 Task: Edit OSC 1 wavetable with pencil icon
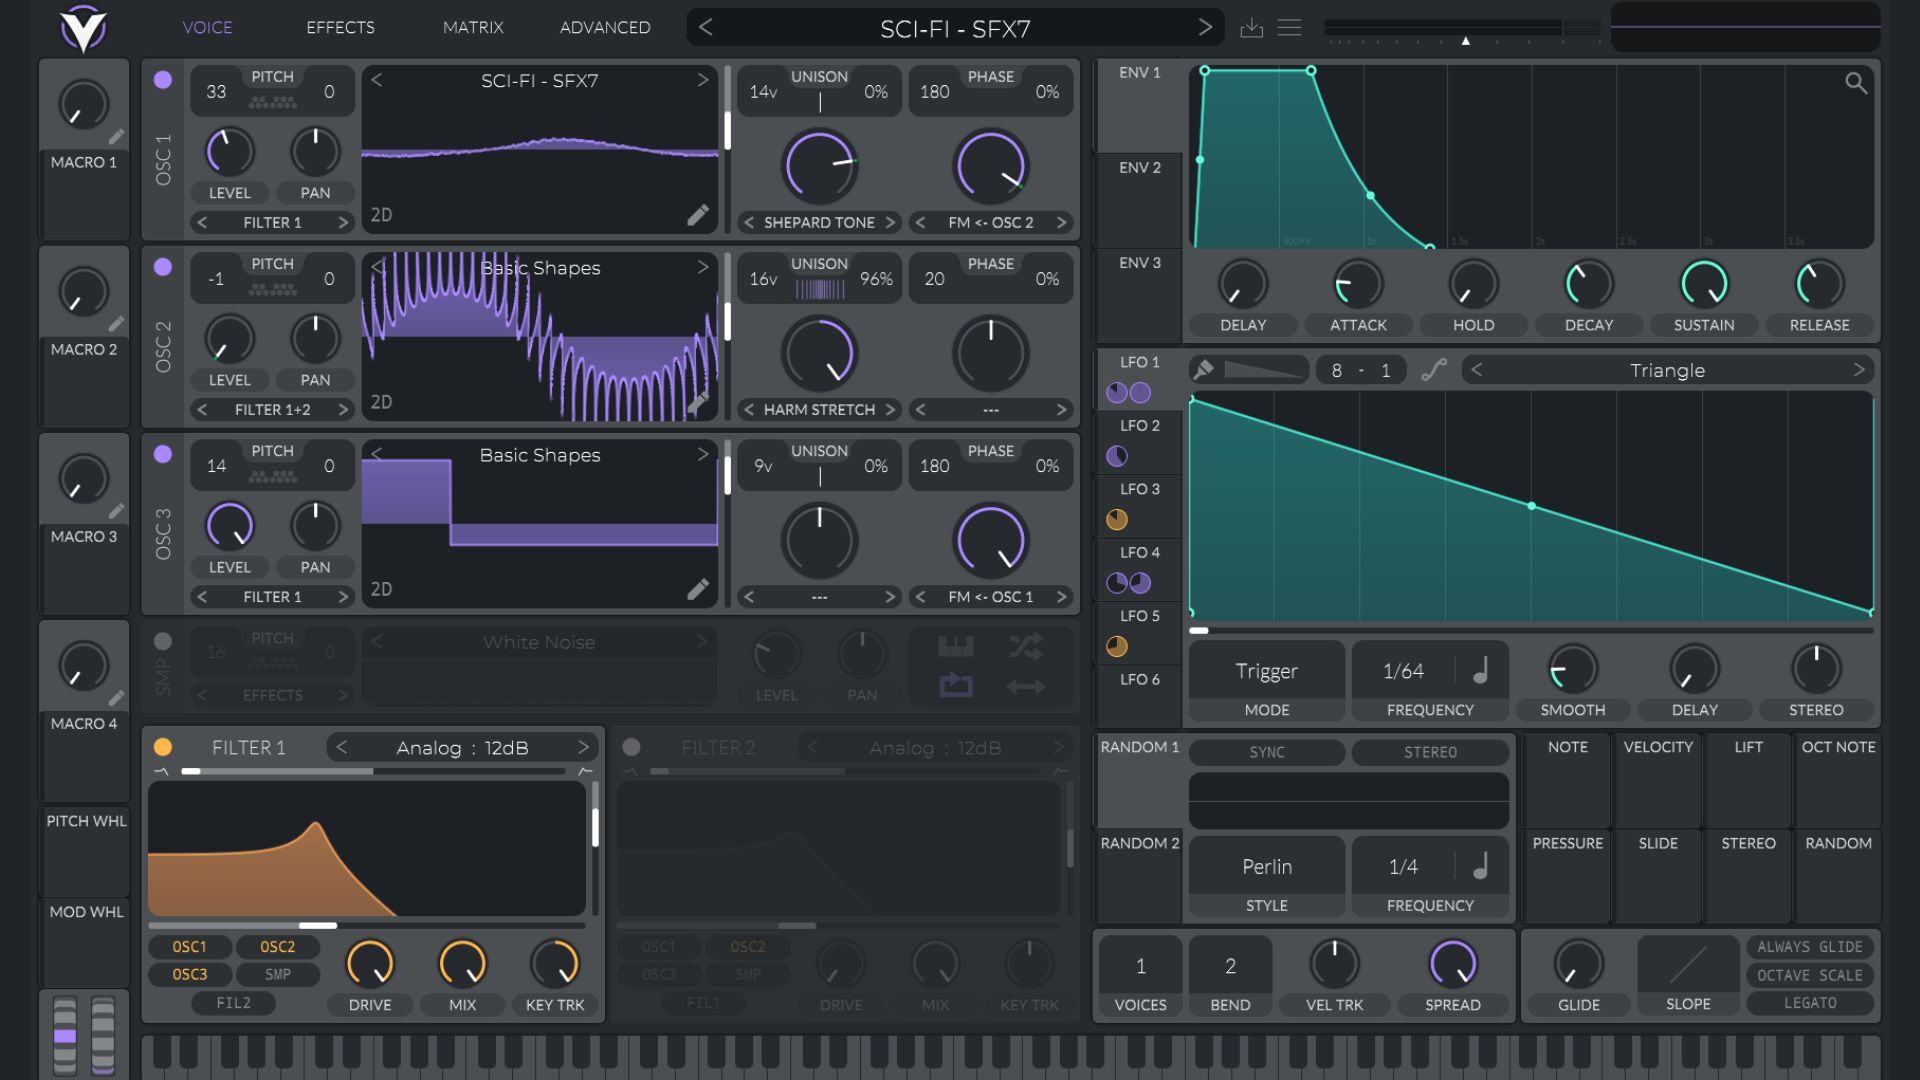[x=698, y=215]
